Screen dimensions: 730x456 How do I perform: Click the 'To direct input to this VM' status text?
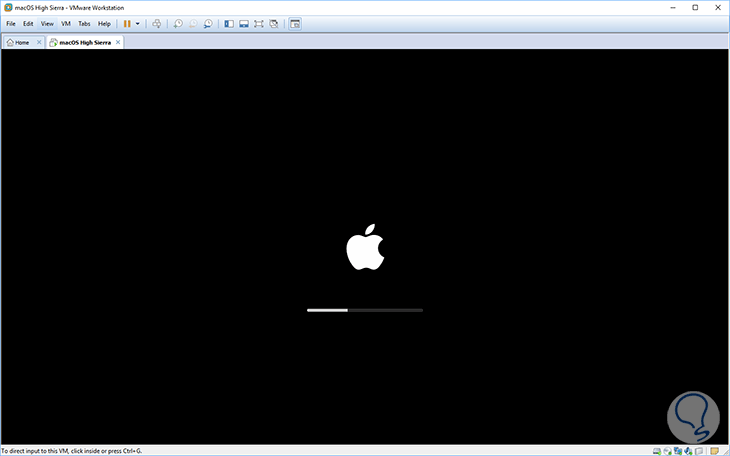click(x=71, y=451)
